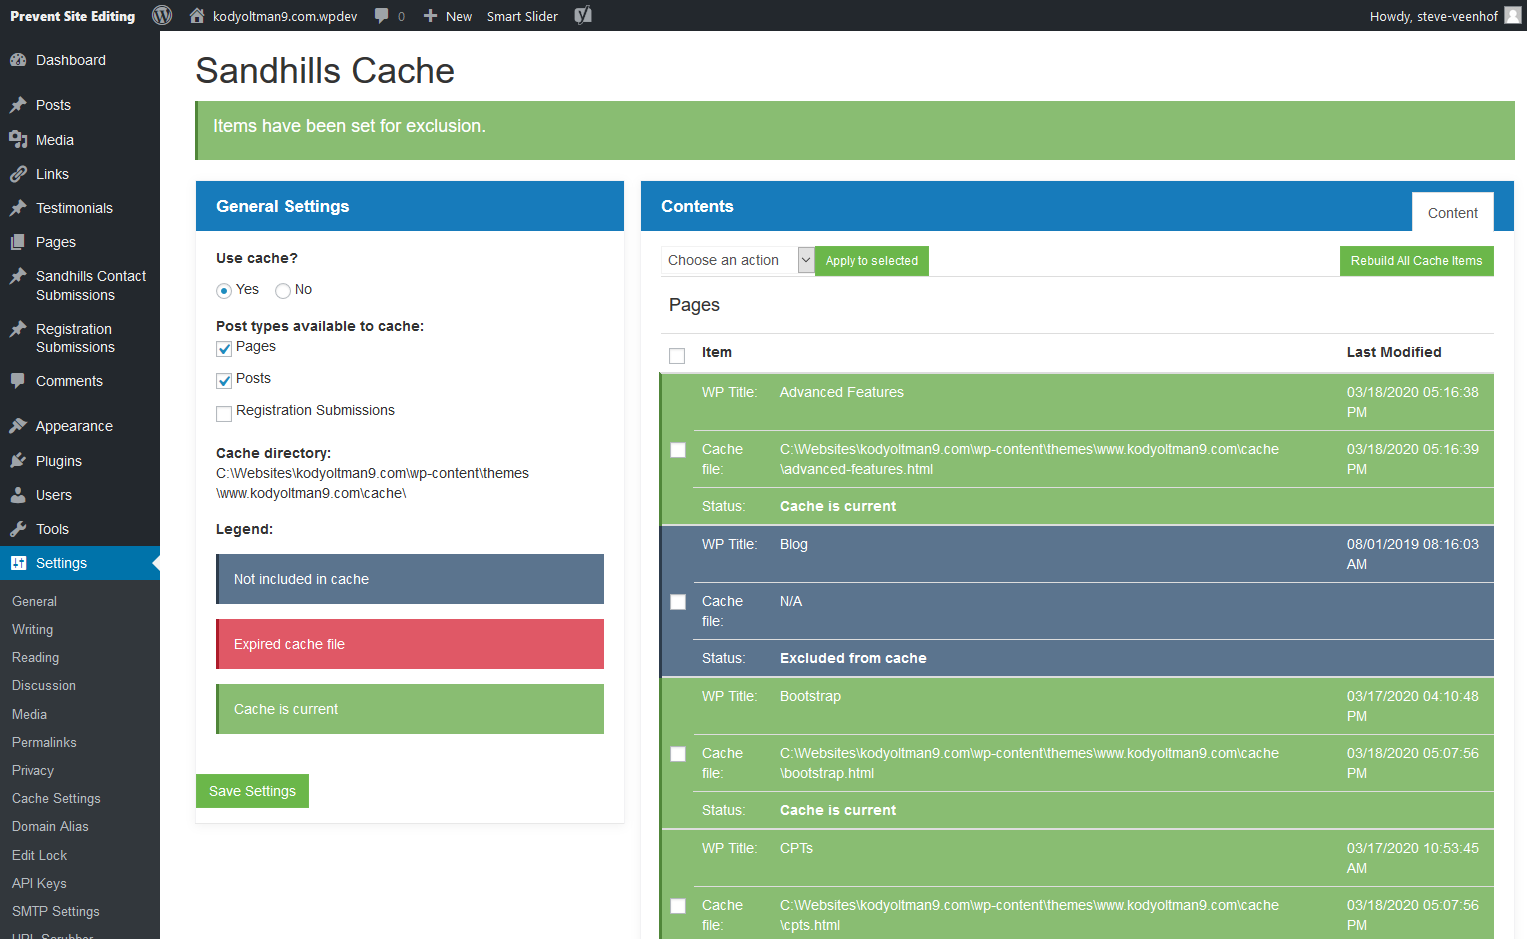The height and width of the screenshot is (939, 1527).
Task: Click the Excluded from cache status text
Action: pos(853,658)
